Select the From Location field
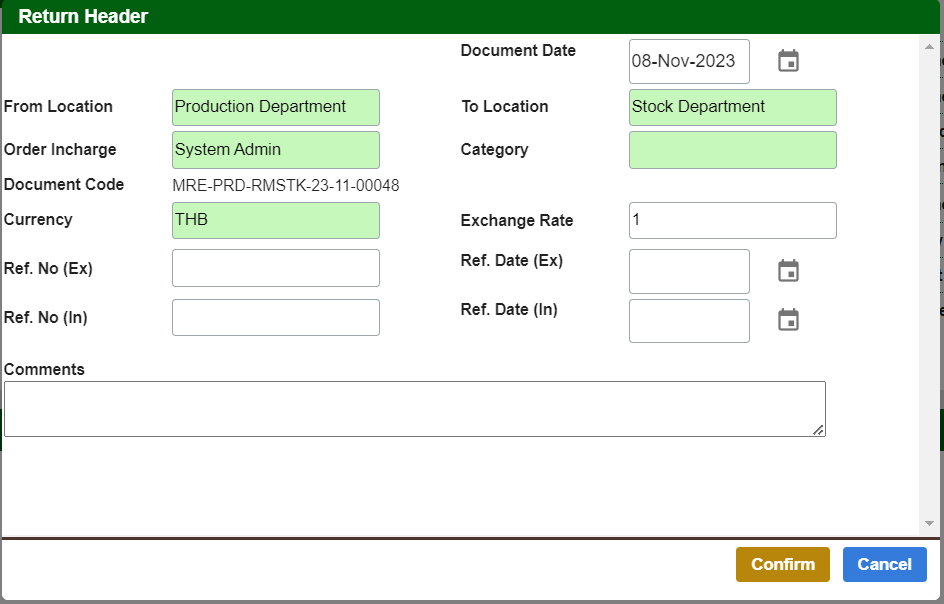Screen dimensions: 944x604 point(276,107)
